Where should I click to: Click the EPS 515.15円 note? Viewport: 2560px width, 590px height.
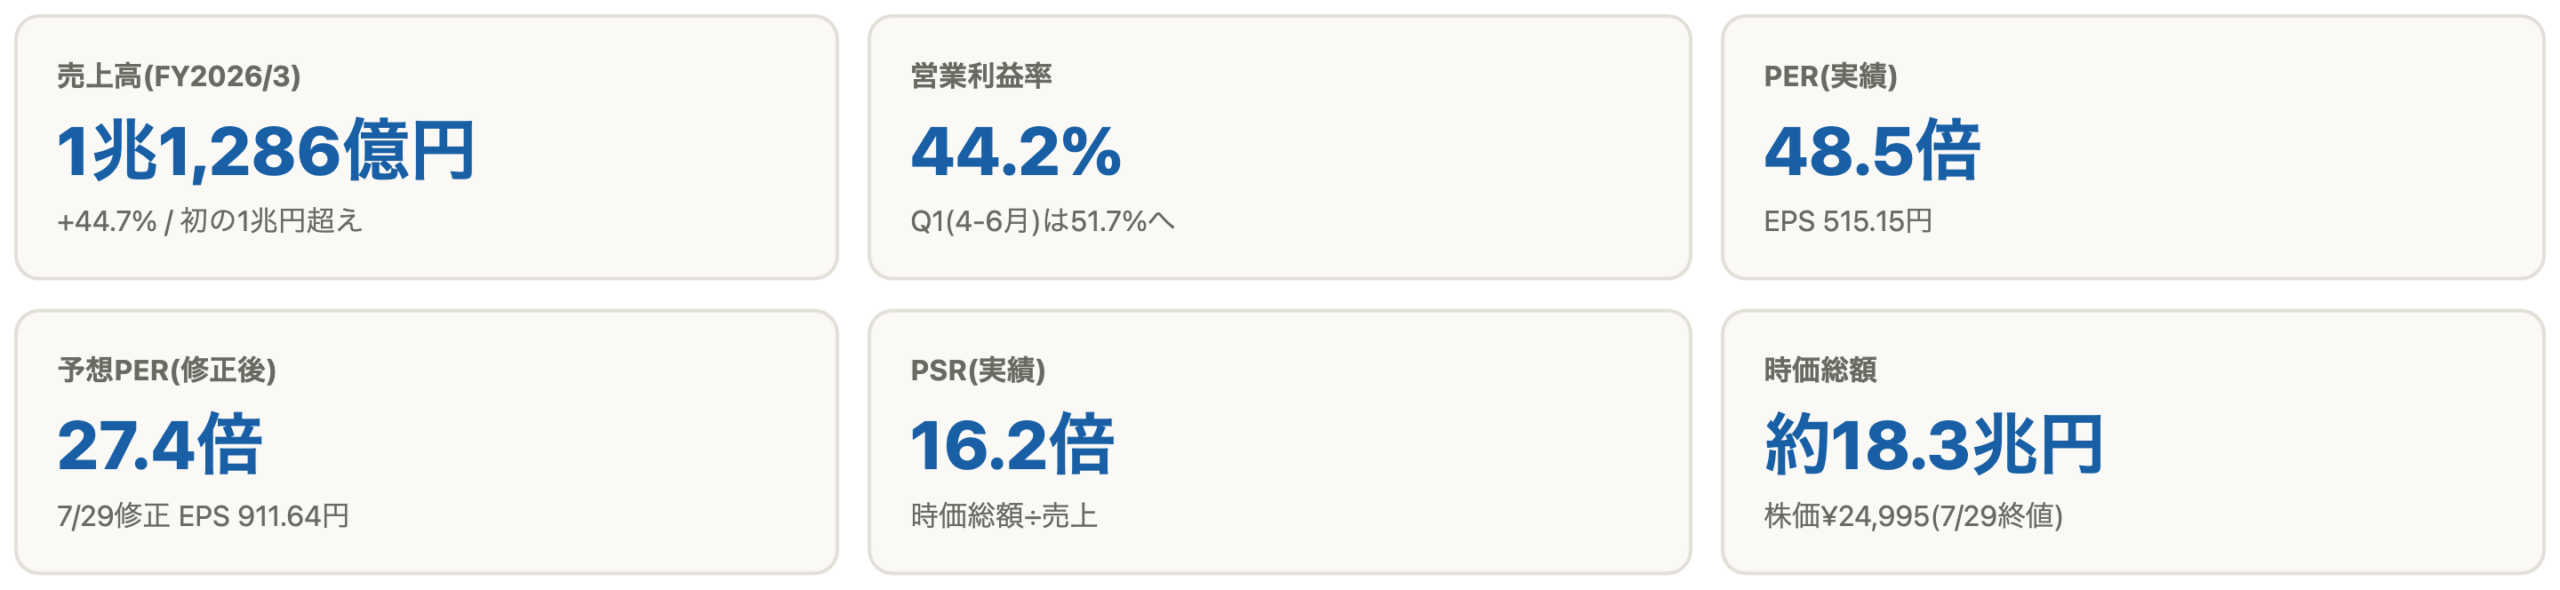click(1848, 221)
